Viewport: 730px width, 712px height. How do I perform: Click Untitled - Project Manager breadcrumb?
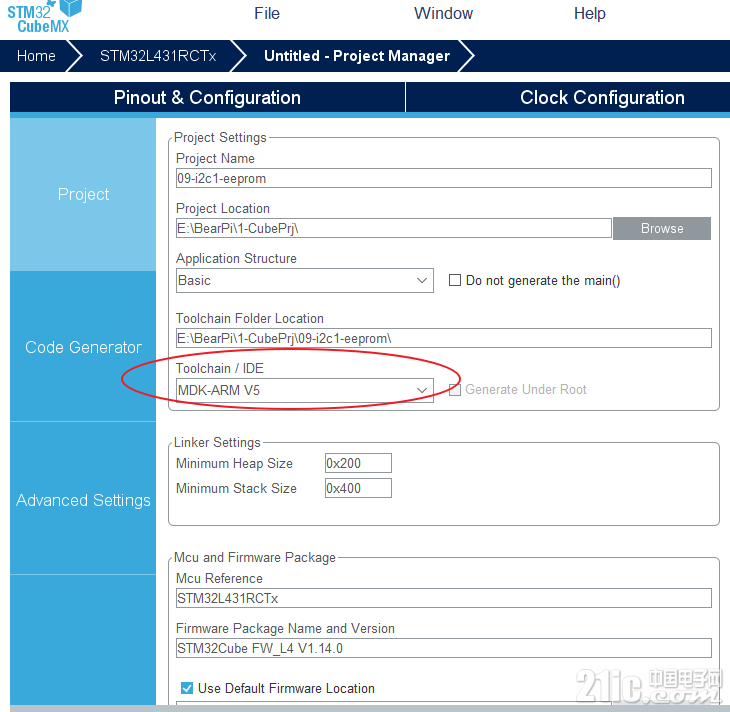point(357,56)
